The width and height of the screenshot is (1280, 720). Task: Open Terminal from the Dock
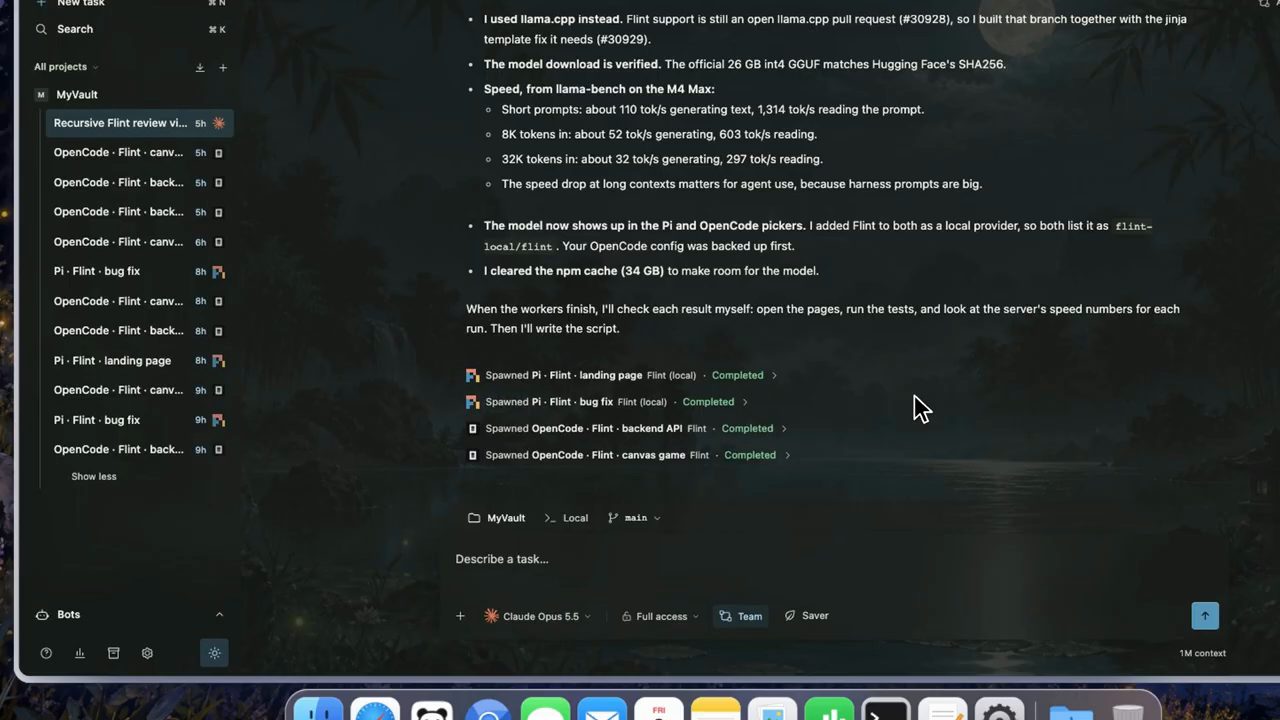[886, 710]
